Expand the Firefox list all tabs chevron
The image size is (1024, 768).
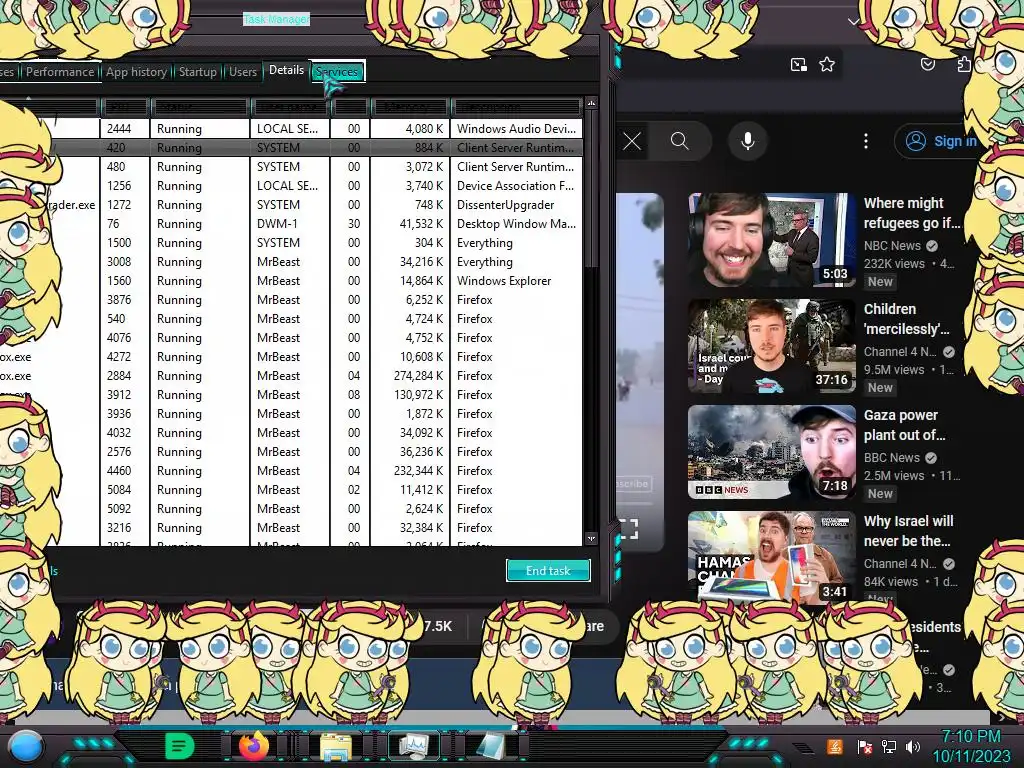click(853, 22)
